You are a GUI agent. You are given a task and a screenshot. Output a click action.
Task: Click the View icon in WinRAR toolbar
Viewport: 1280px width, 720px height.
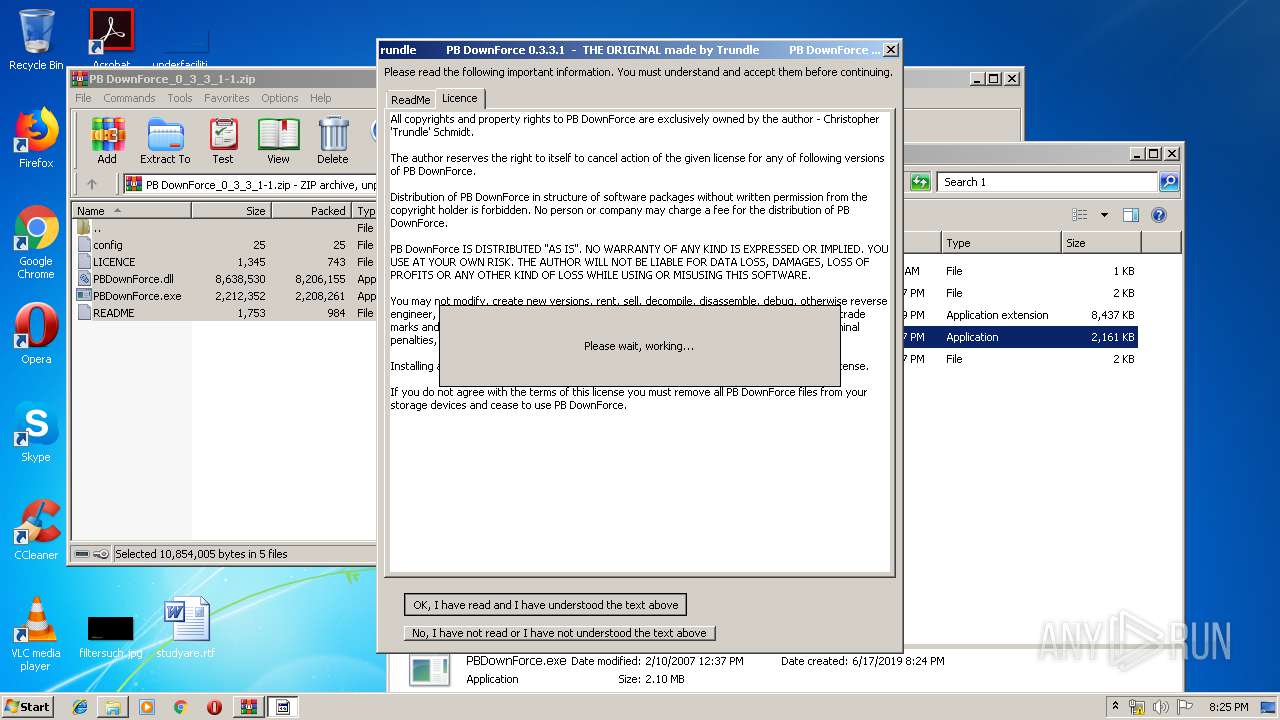(x=278, y=140)
